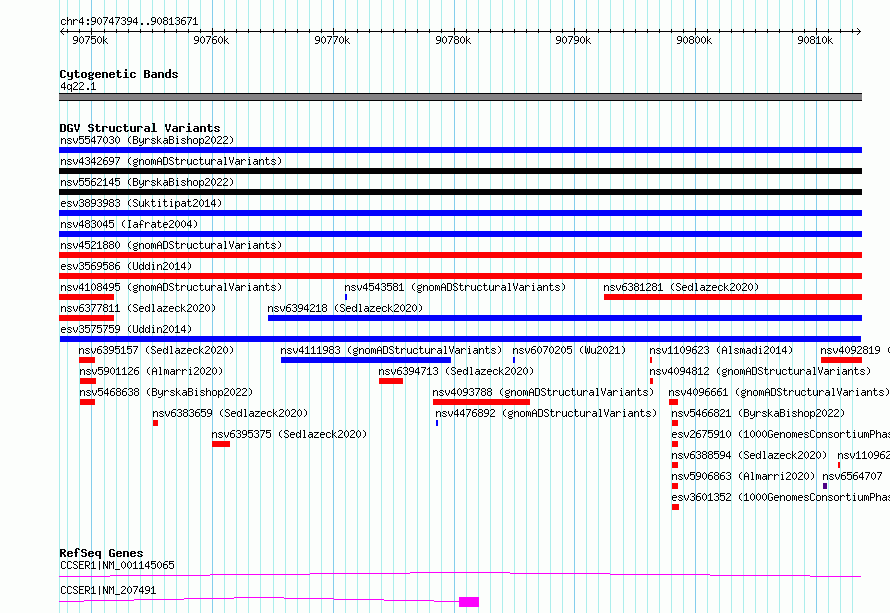
Task: Click nsv6388594 (Sedlazeck2020) label
Action: tap(749, 455)
